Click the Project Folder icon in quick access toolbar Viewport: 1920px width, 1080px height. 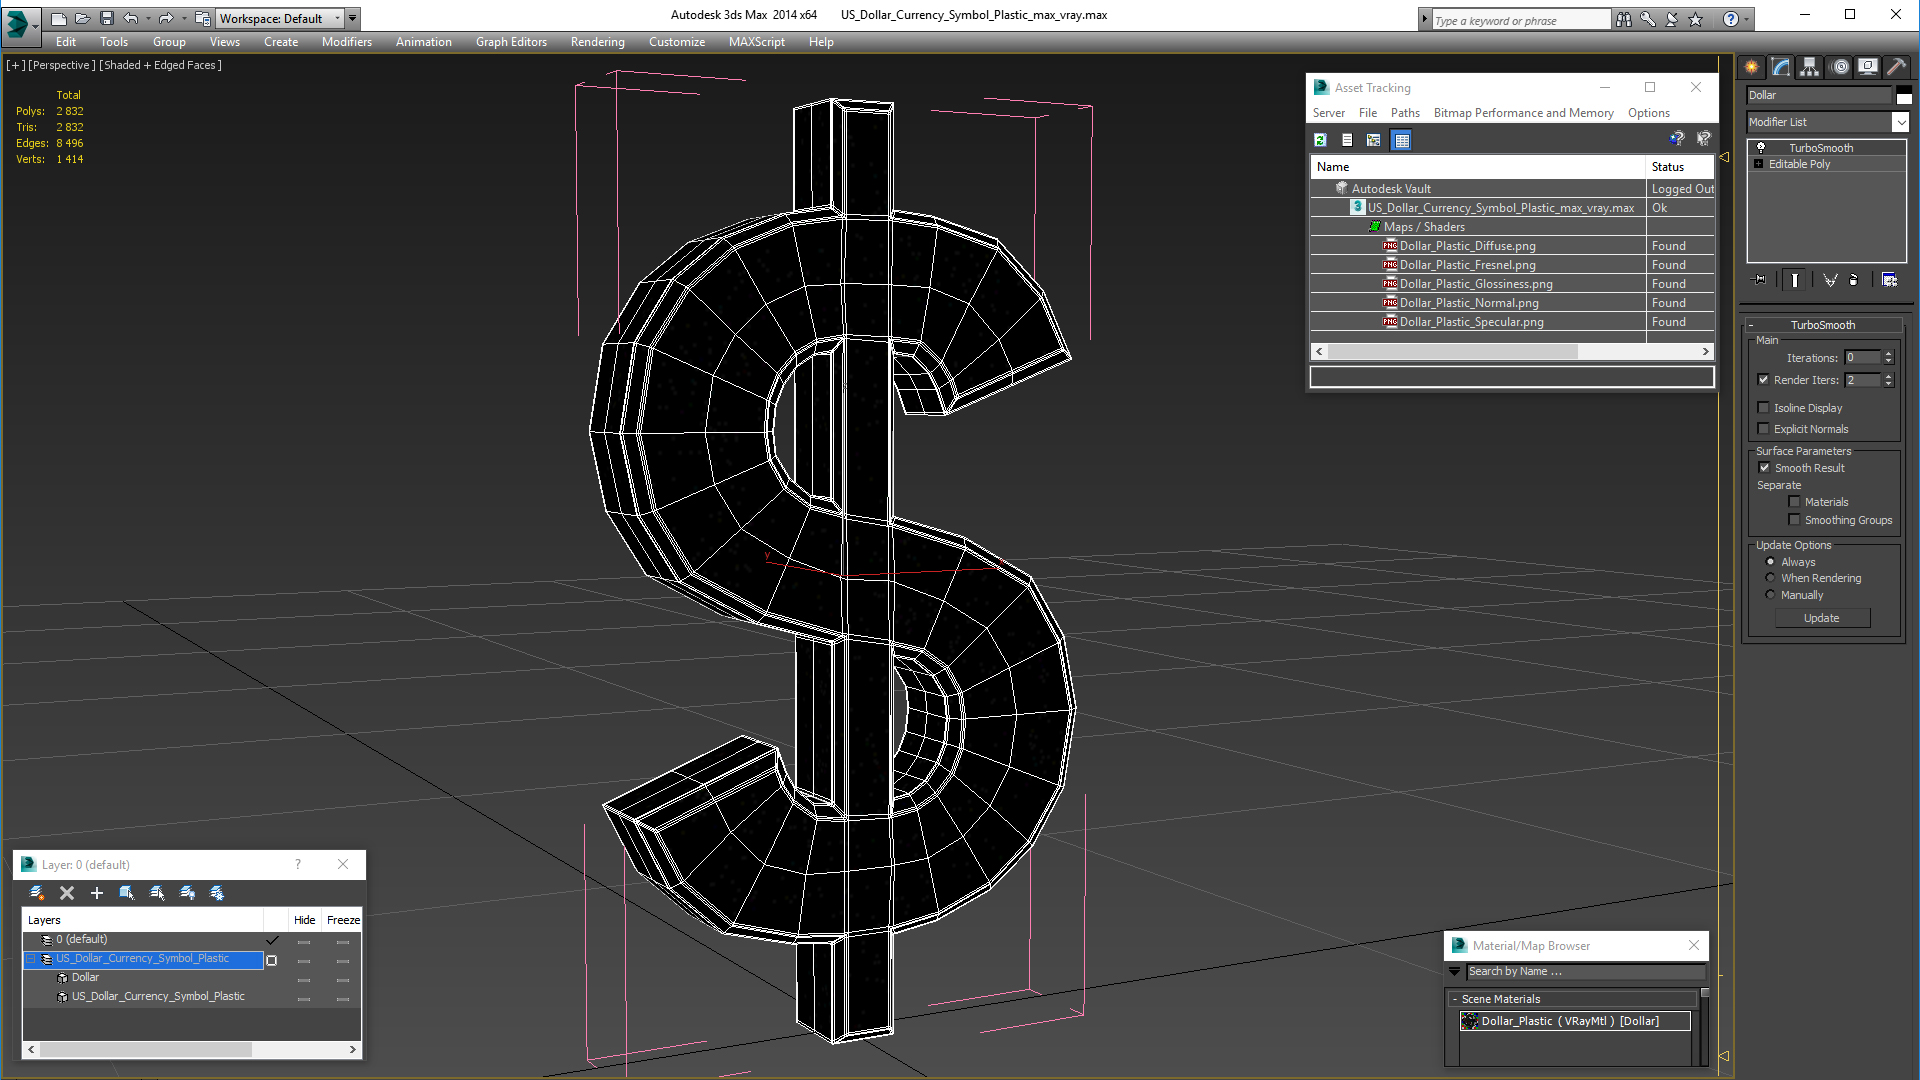[203, 18]
